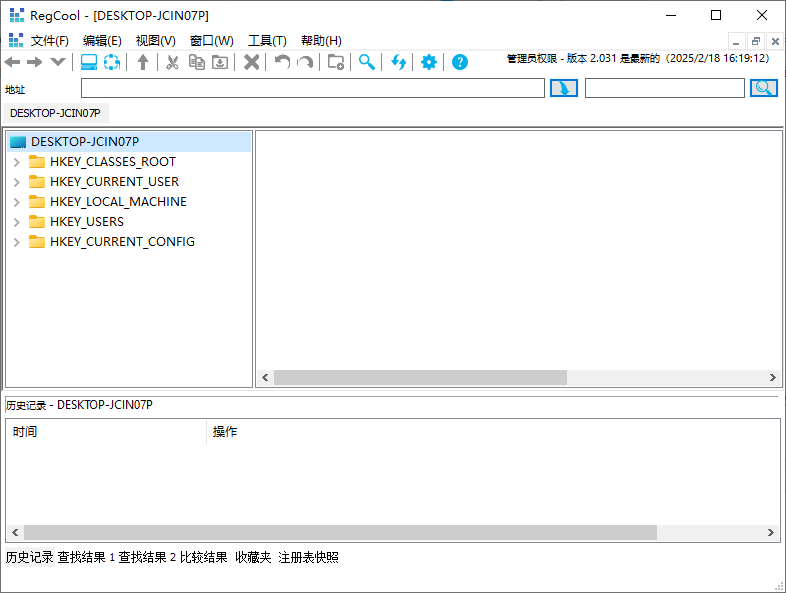This screenshot has width=786, height=593.
Task: Select the HKEY_CURRENT_USER key
Action: pos(114,182)
